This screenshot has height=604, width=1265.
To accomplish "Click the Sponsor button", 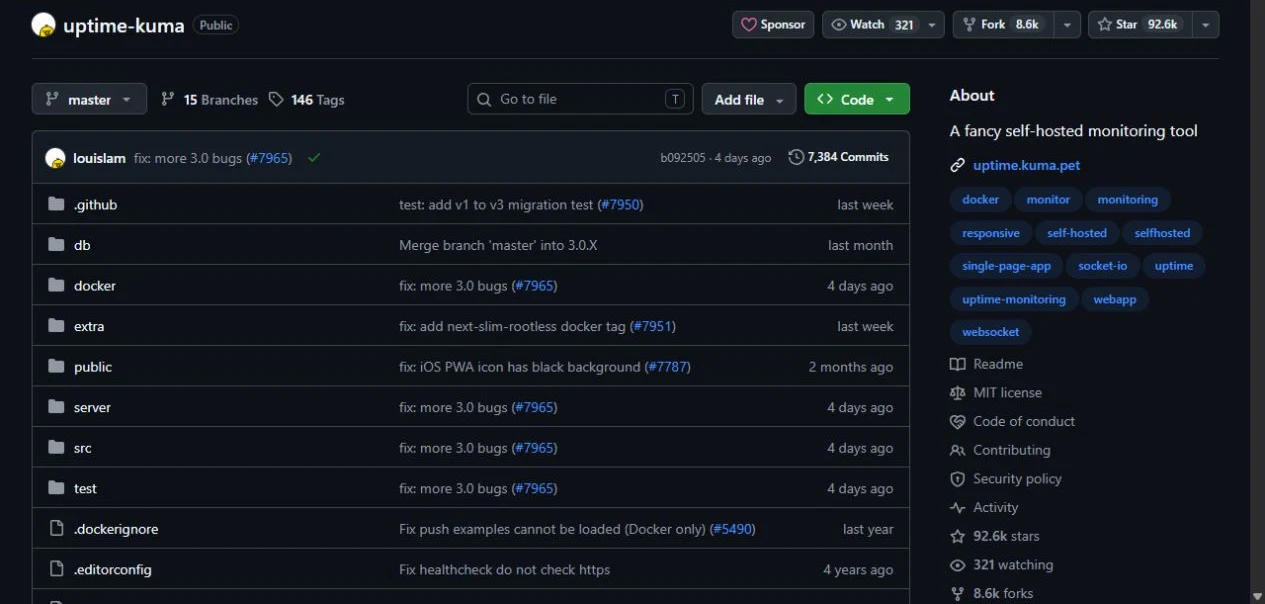I will [773, 25].
